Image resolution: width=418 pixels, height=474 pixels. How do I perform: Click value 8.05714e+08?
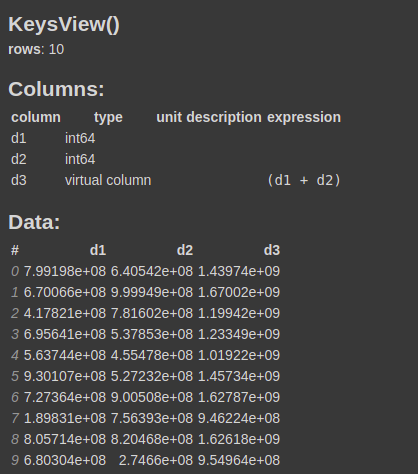click(65, 439)
